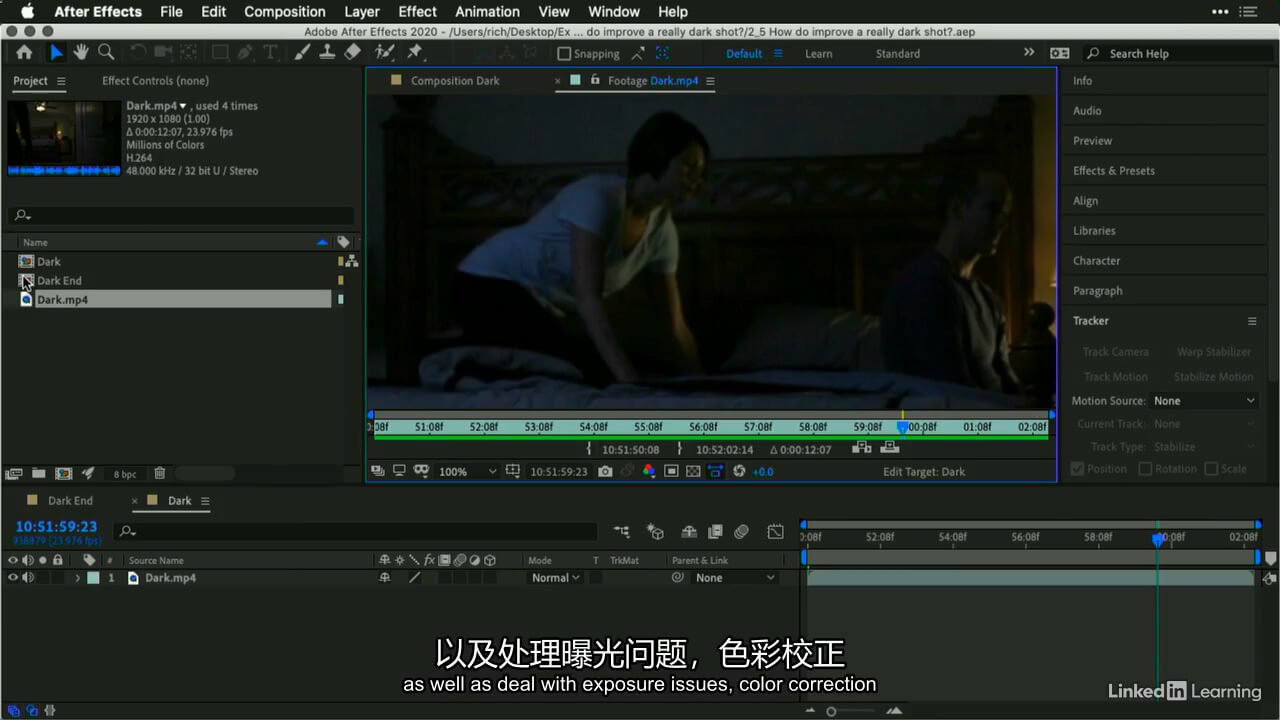1280x720 pixels.
Task: Toggle Frame Blending icon in timeline
Action: point(715,532)
